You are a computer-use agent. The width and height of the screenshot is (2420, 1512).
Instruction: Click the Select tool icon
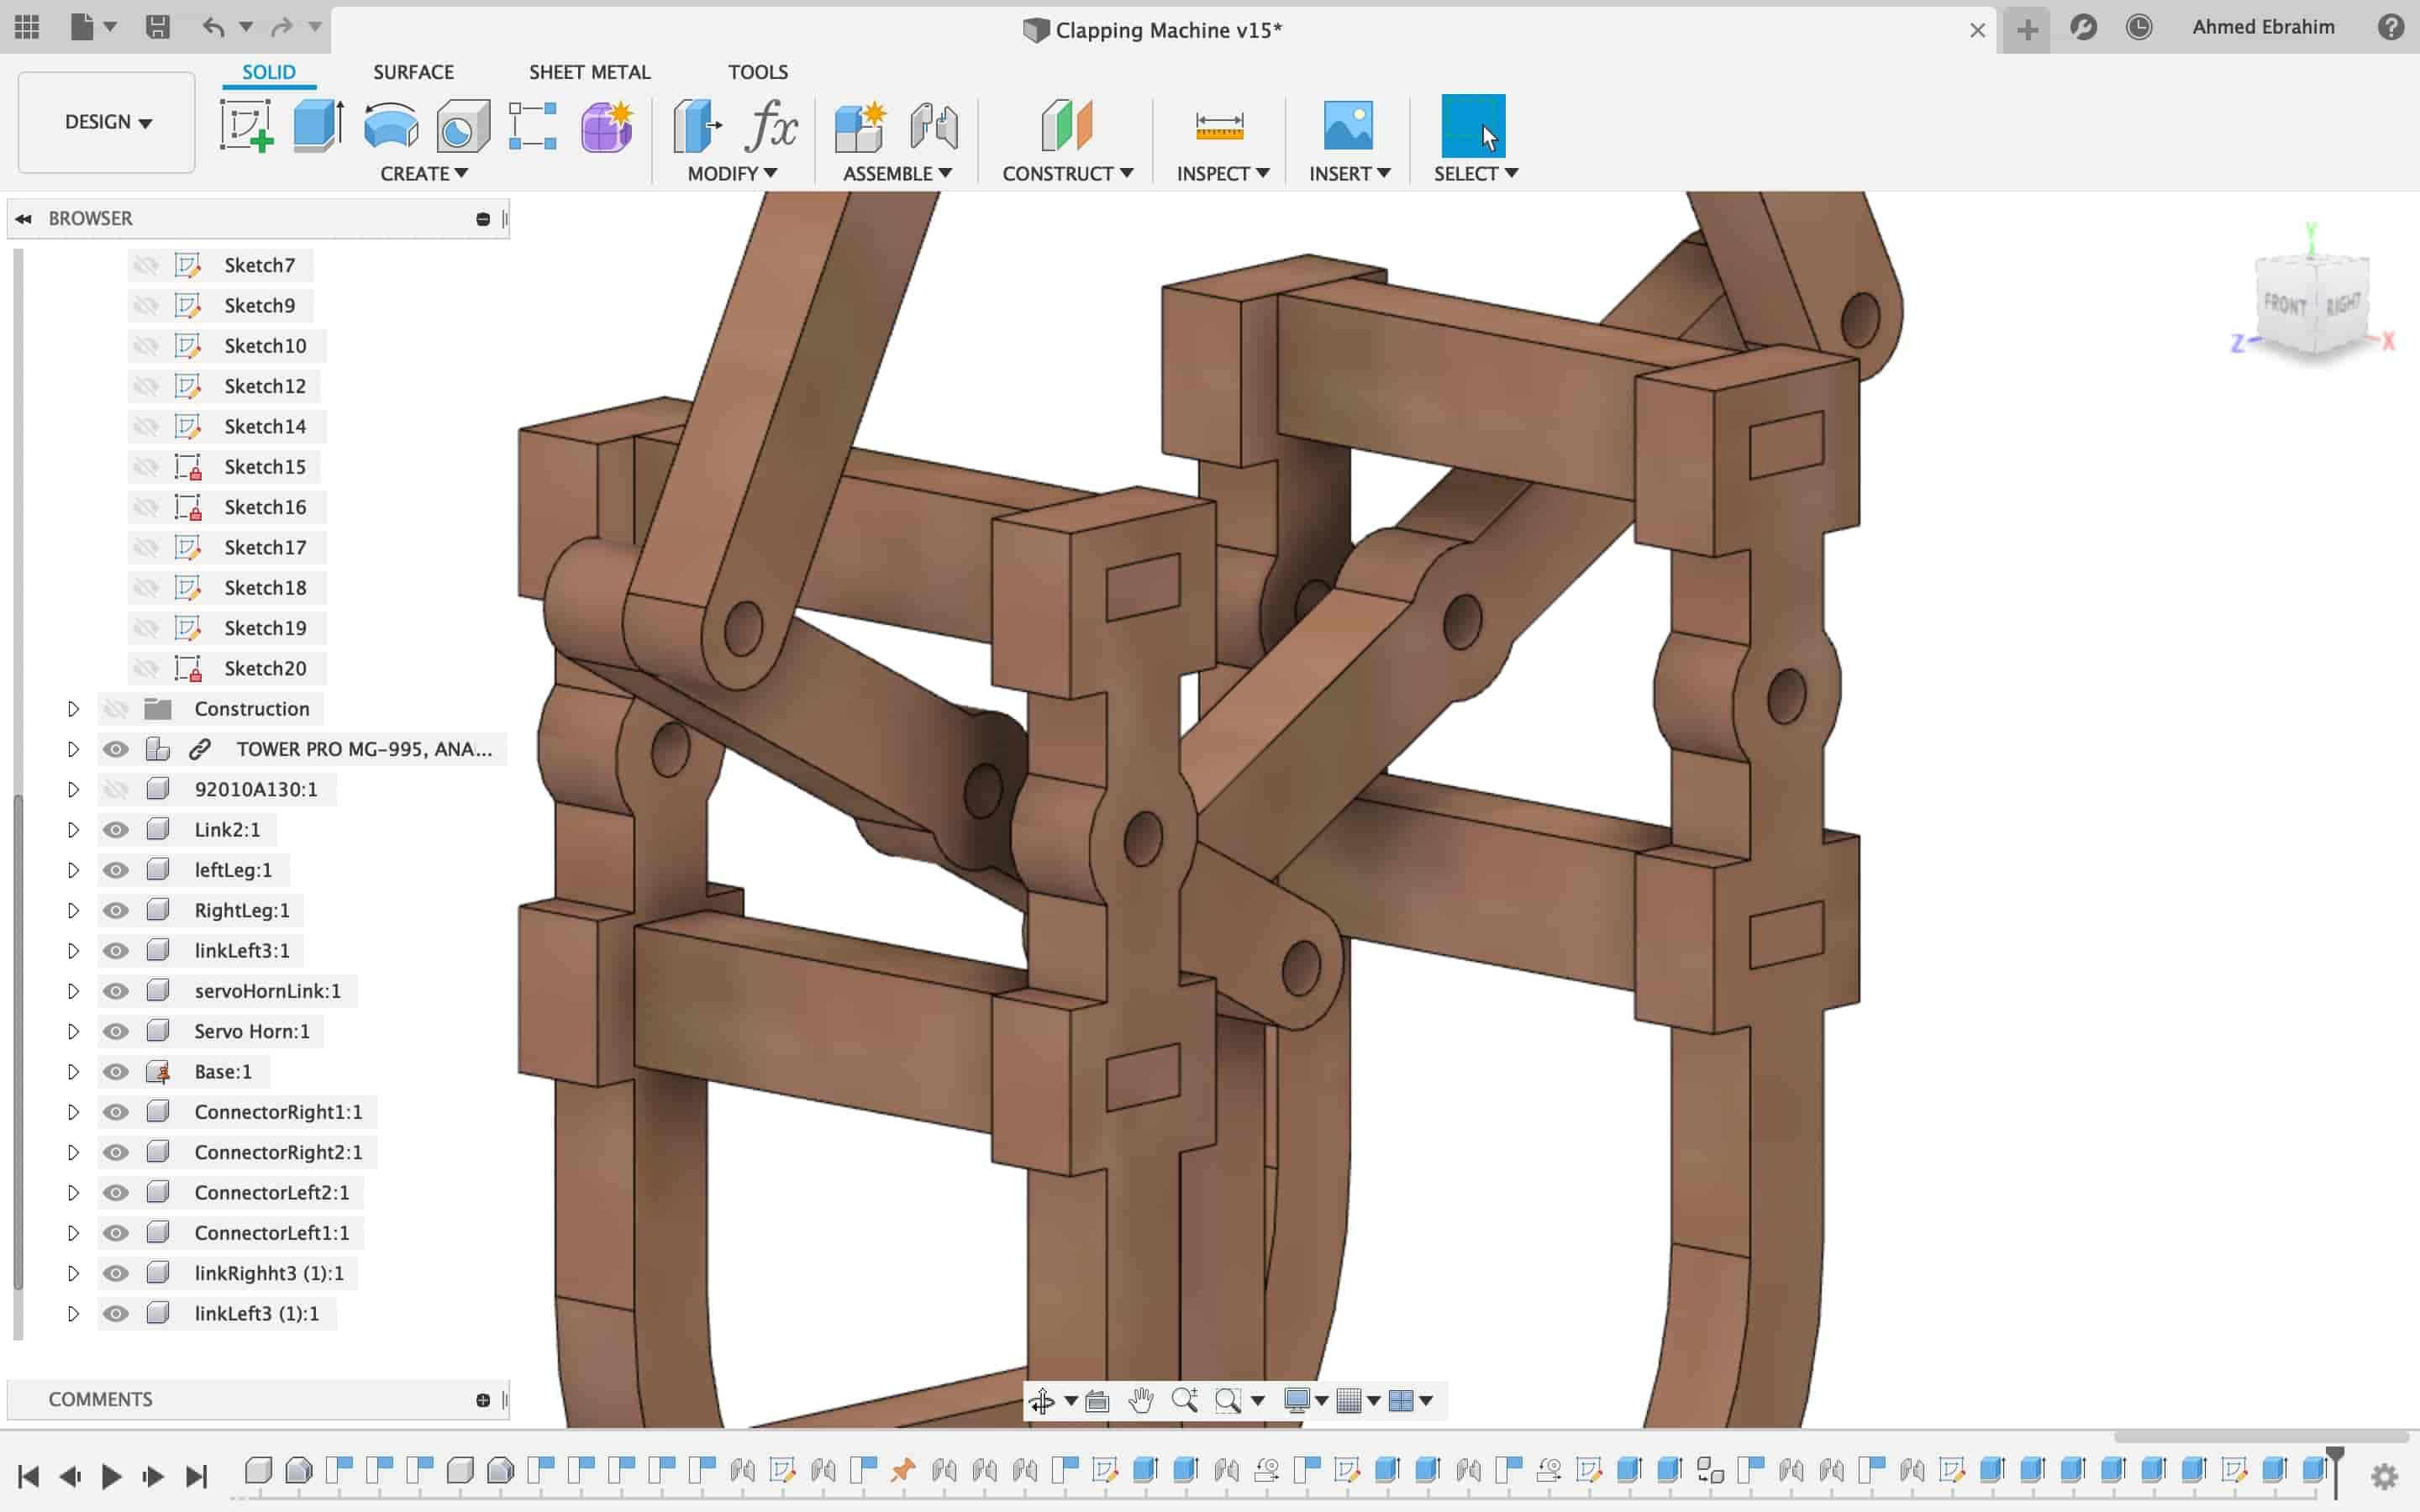click(x=1472, y=126)
